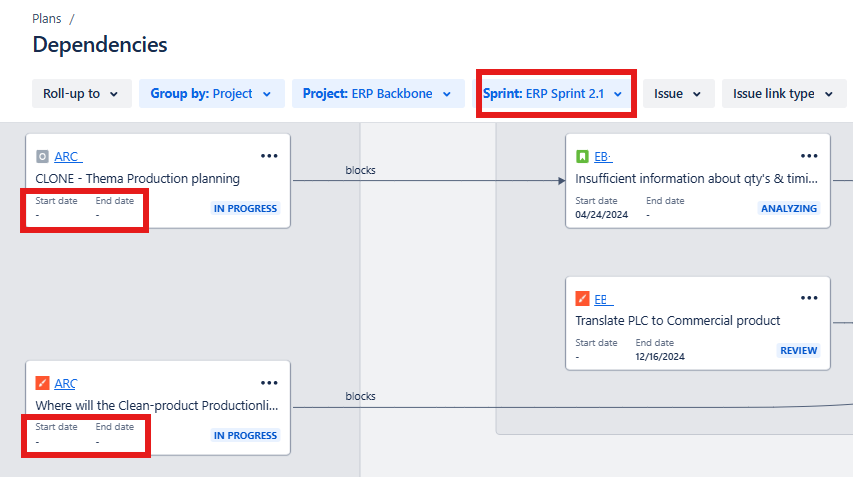Click ANALYZING status badge

(x=789, y=208)
